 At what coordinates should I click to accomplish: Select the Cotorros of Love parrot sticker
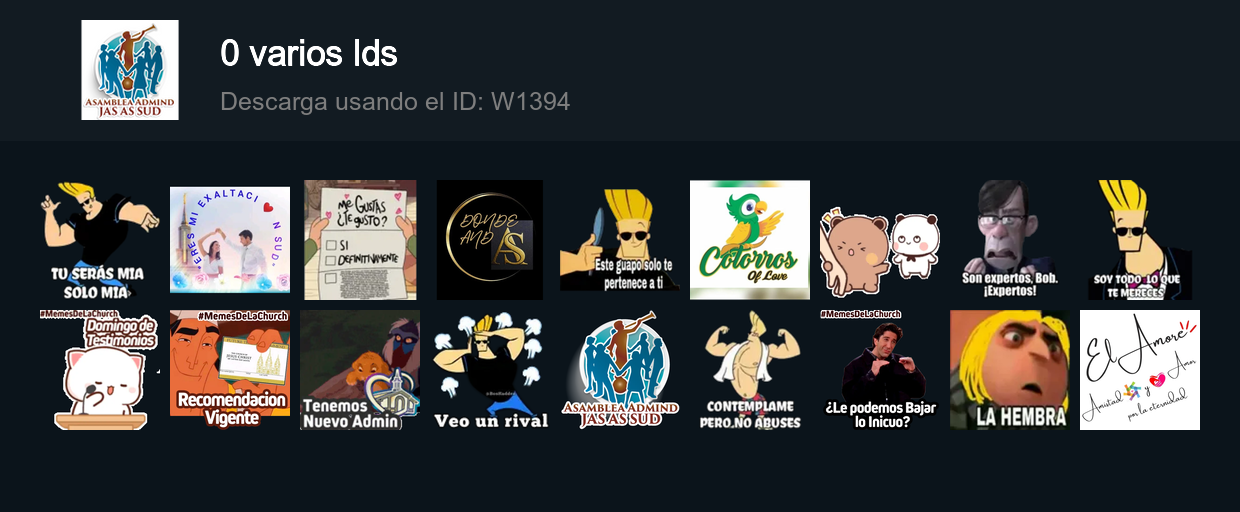point(750,240)
